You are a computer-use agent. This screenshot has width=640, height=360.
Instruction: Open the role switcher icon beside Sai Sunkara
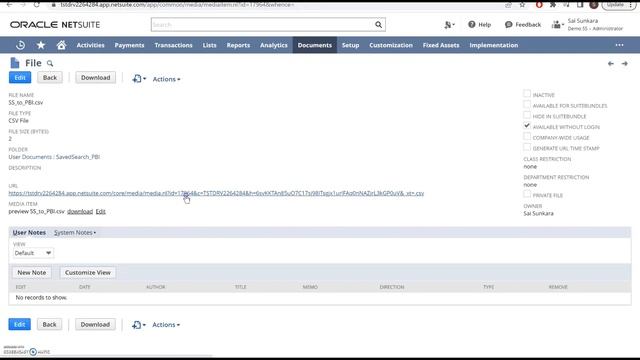(557, 25)
